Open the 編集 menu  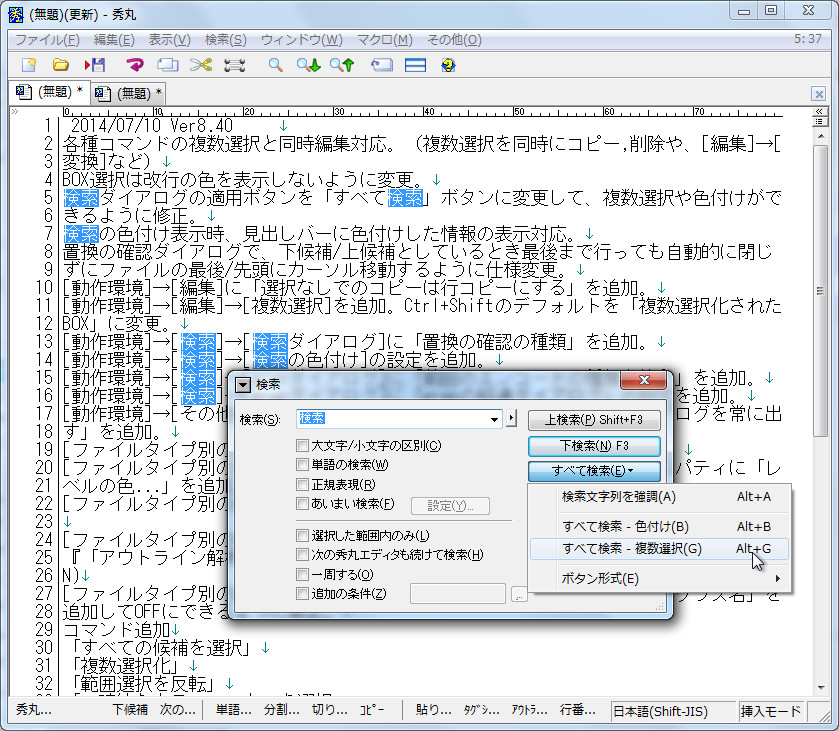(x=114, y=40)
